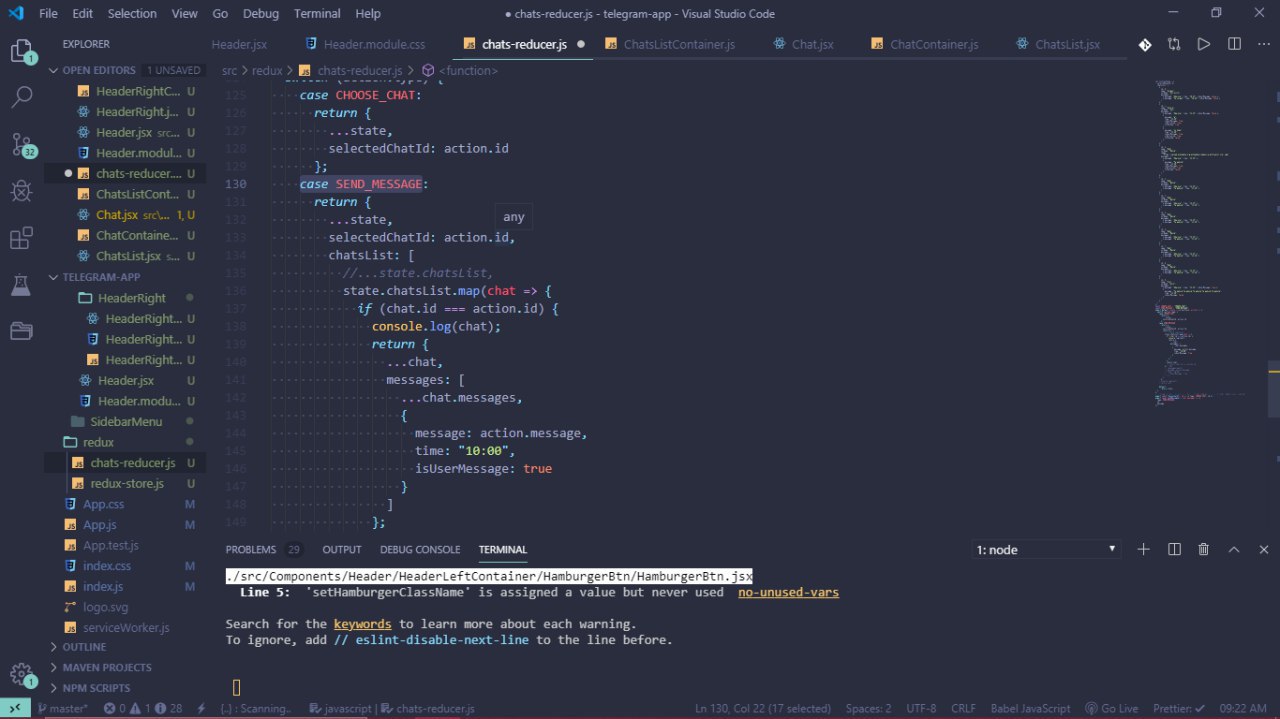The width and height of the screenshot is (1280, 719).
Task: Click the no-unused-vars link in terminal
Action: click(788, 592)
